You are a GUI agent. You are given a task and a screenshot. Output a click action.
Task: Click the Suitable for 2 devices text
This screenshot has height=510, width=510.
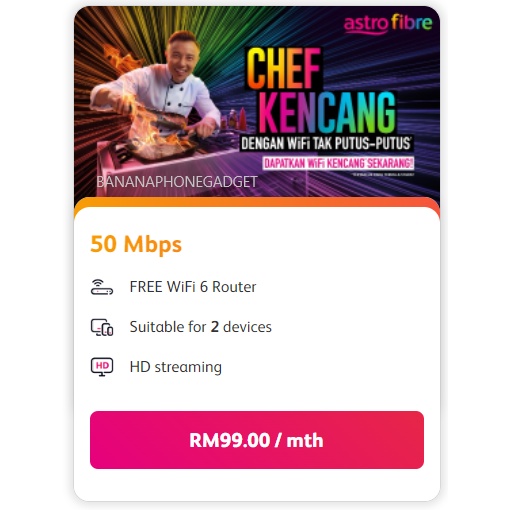tap(201, 327)
